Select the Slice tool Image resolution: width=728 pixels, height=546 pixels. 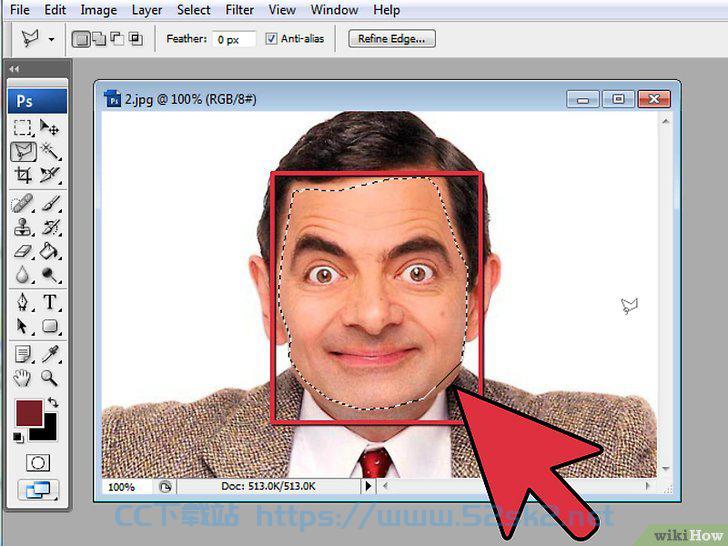pos(49,175)
